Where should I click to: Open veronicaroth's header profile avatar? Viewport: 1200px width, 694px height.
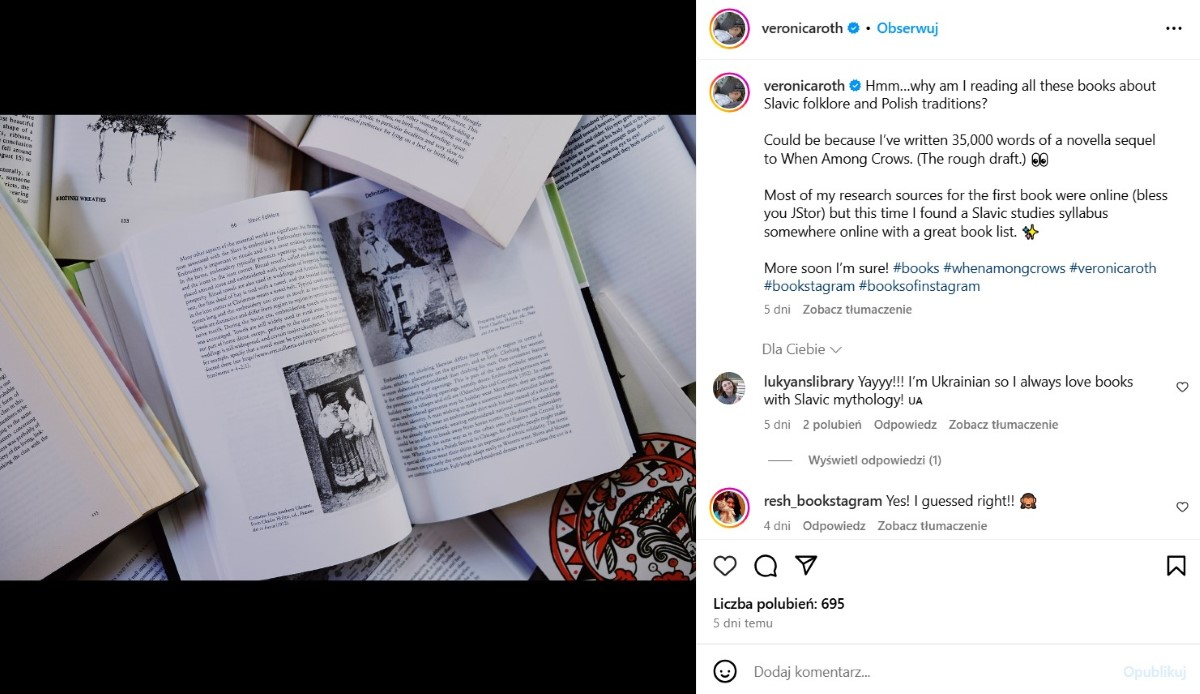[729, 29]
